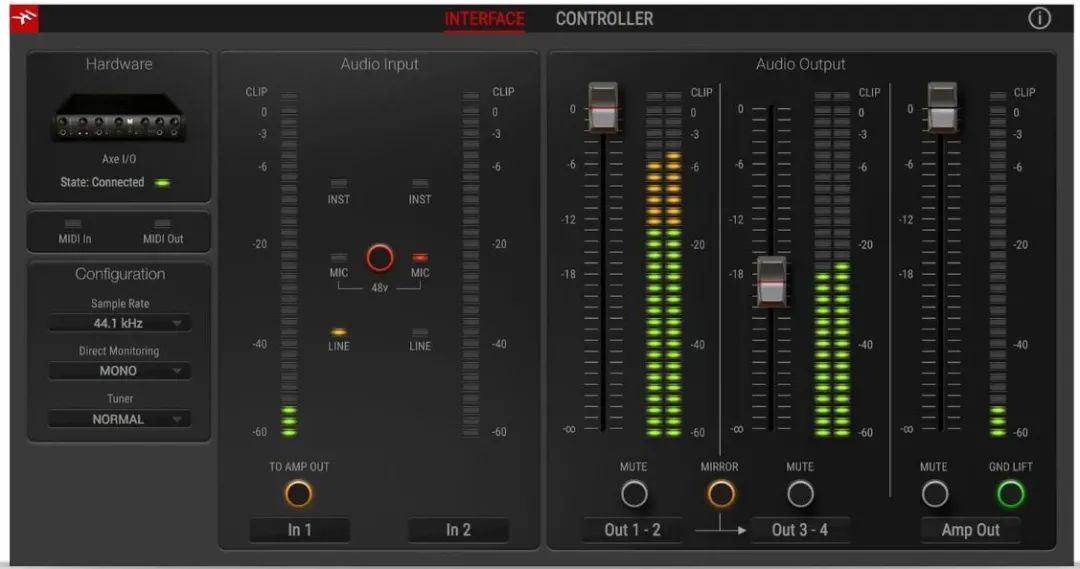This screenshot has width=1080, height=569.
Task: Toggle the GND LIFT button
Action: click(x=1010, y=494)
